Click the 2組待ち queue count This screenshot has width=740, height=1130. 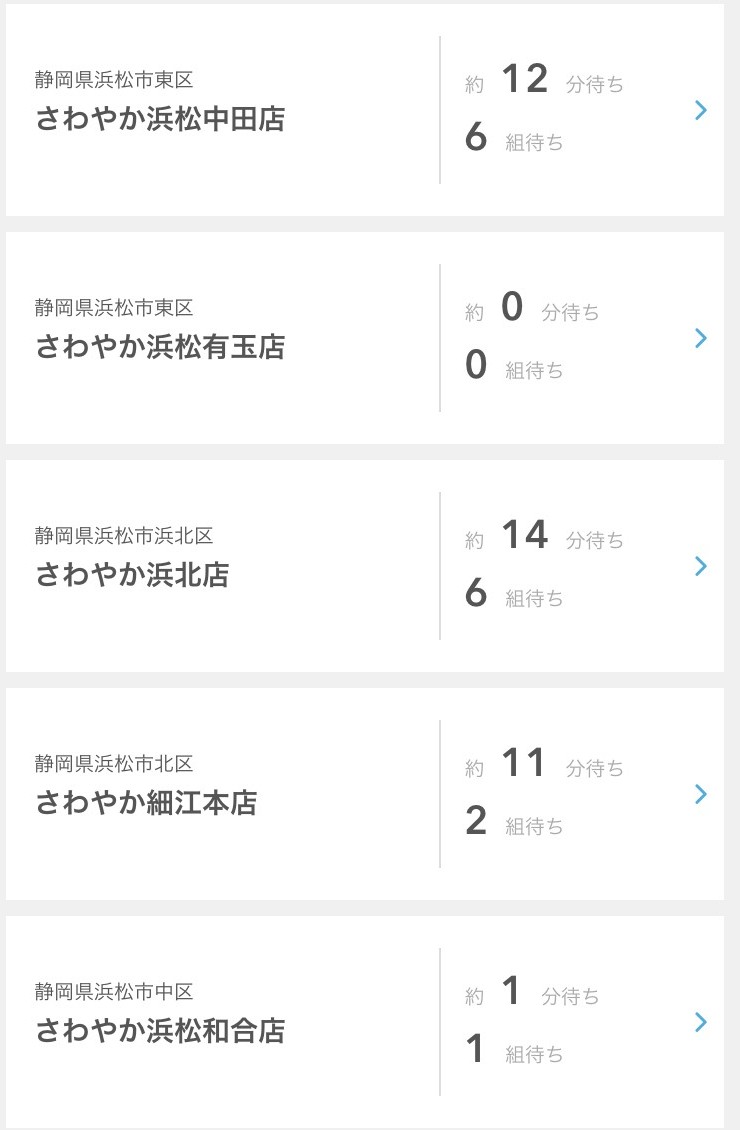click(514, 824)
